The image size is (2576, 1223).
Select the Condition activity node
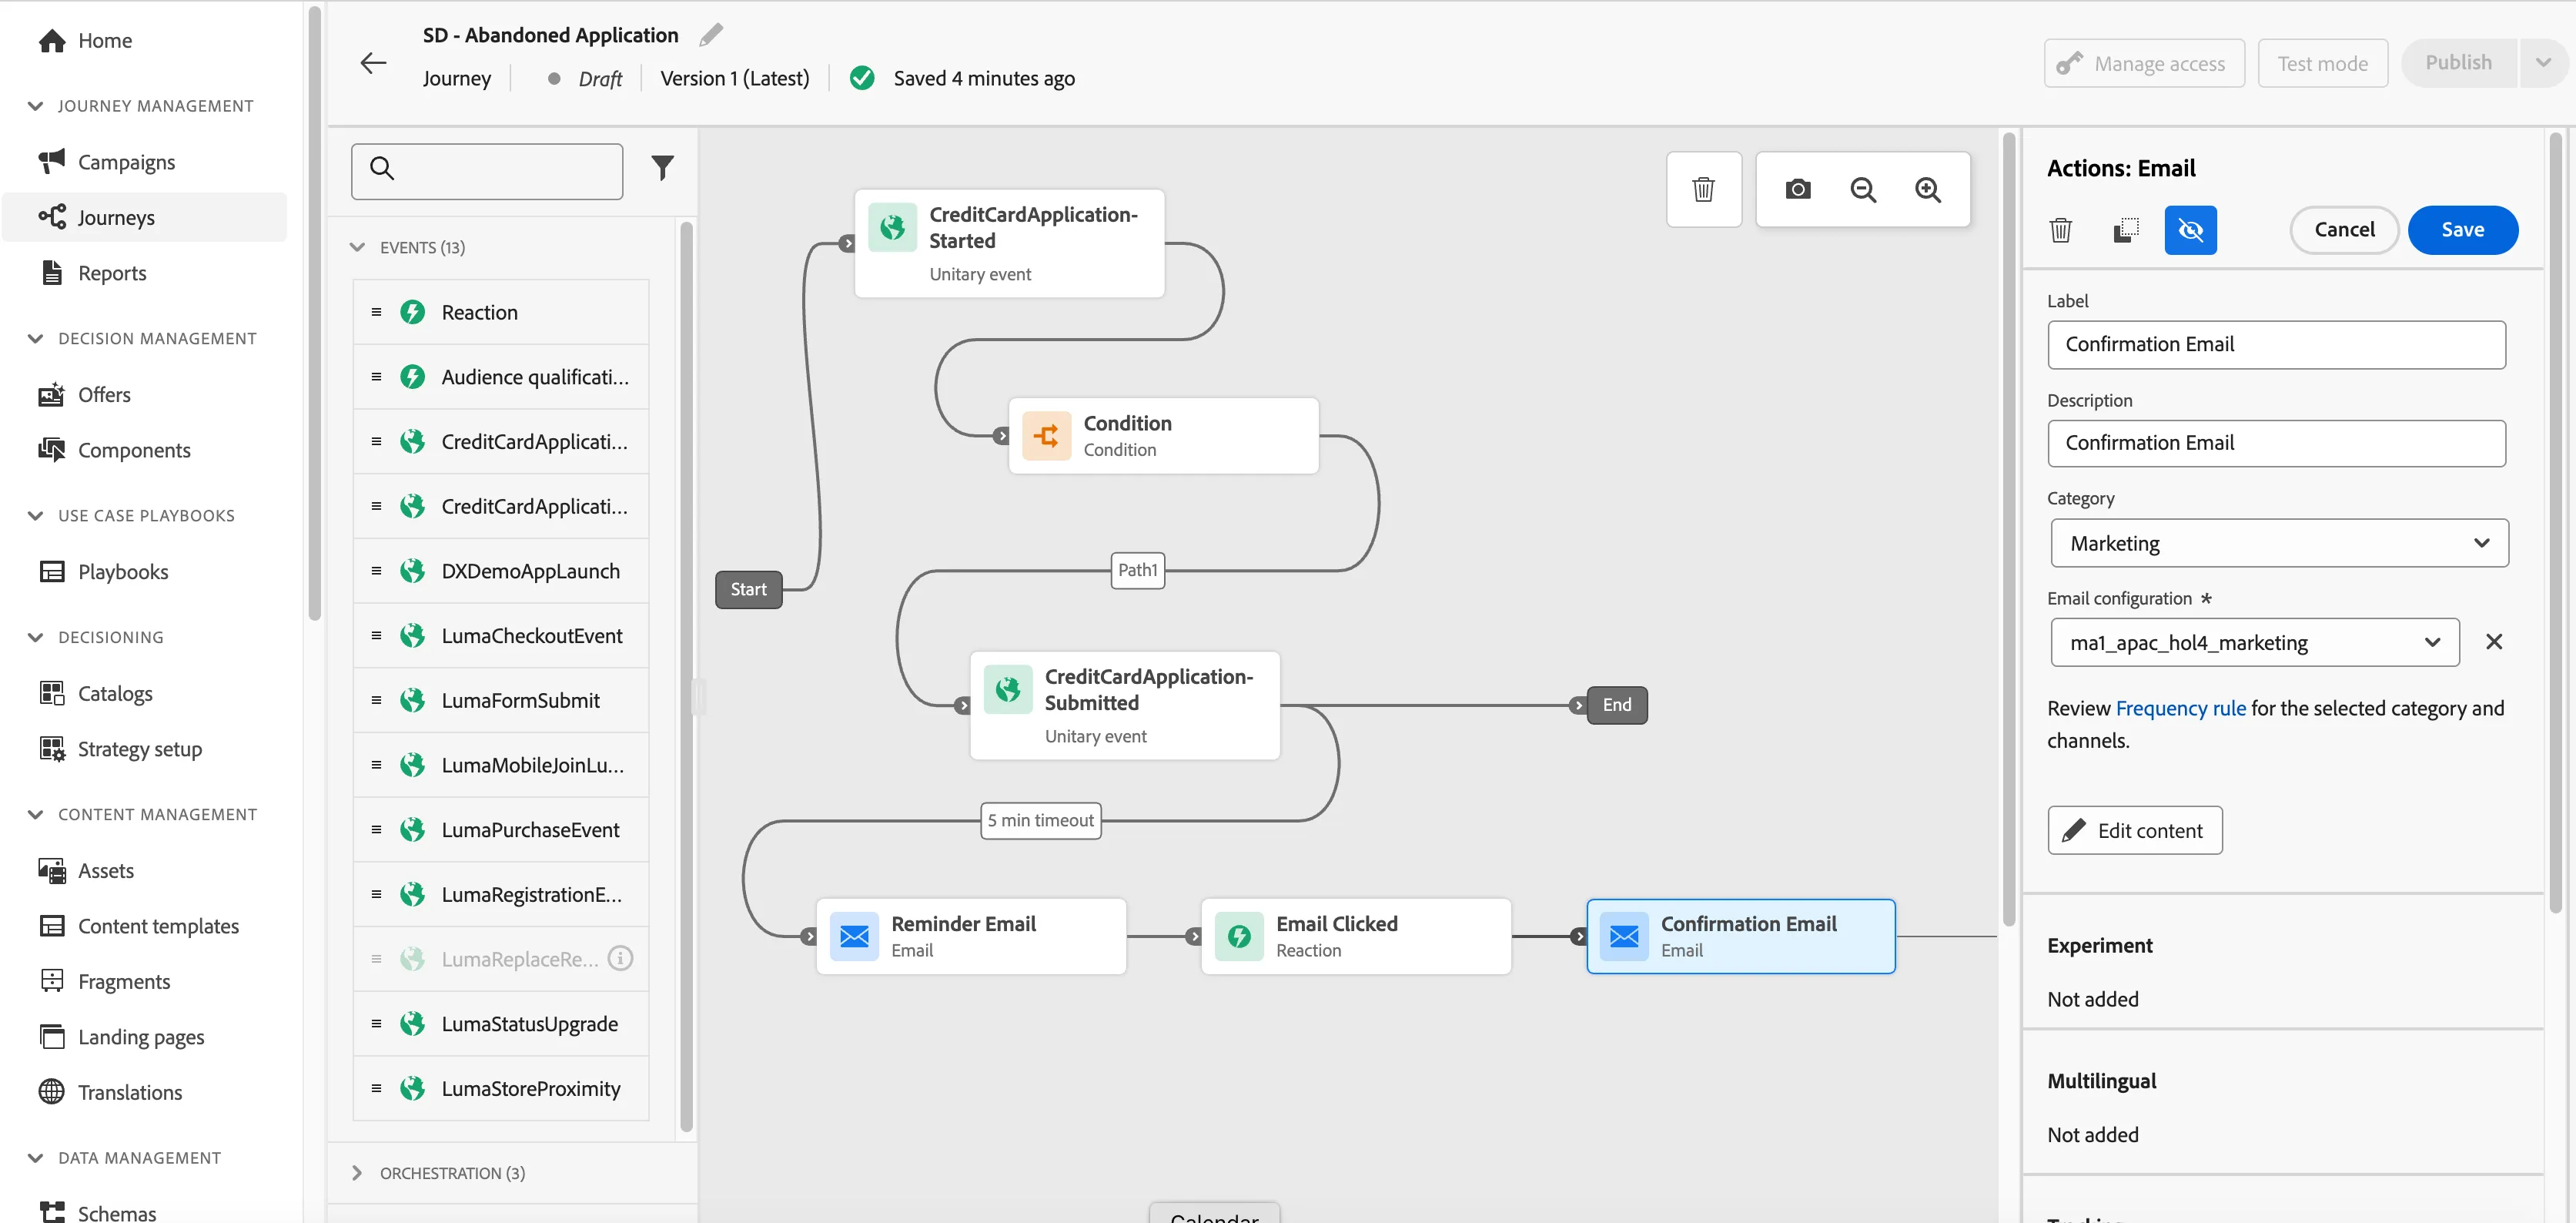click(x=1163, y=436)
